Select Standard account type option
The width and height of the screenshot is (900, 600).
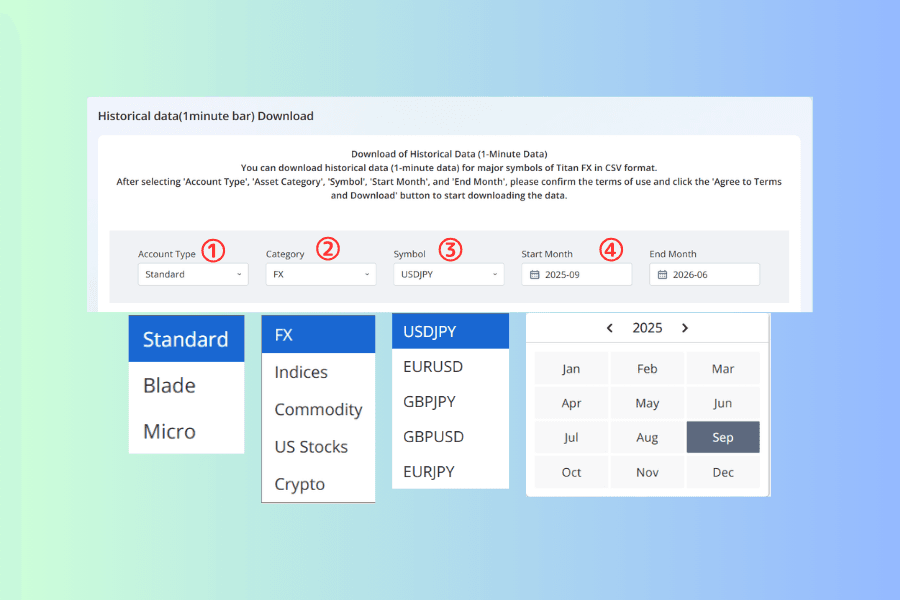point(187,339)
